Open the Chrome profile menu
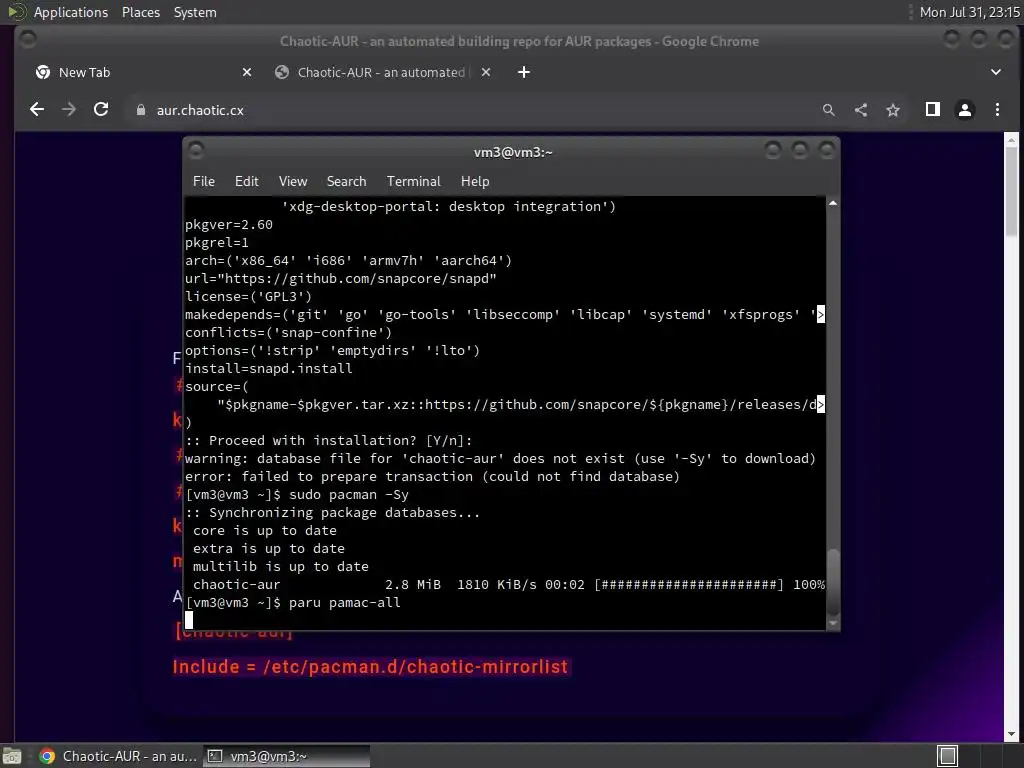Screen dimensions: 1024x768 pos(965,110)
